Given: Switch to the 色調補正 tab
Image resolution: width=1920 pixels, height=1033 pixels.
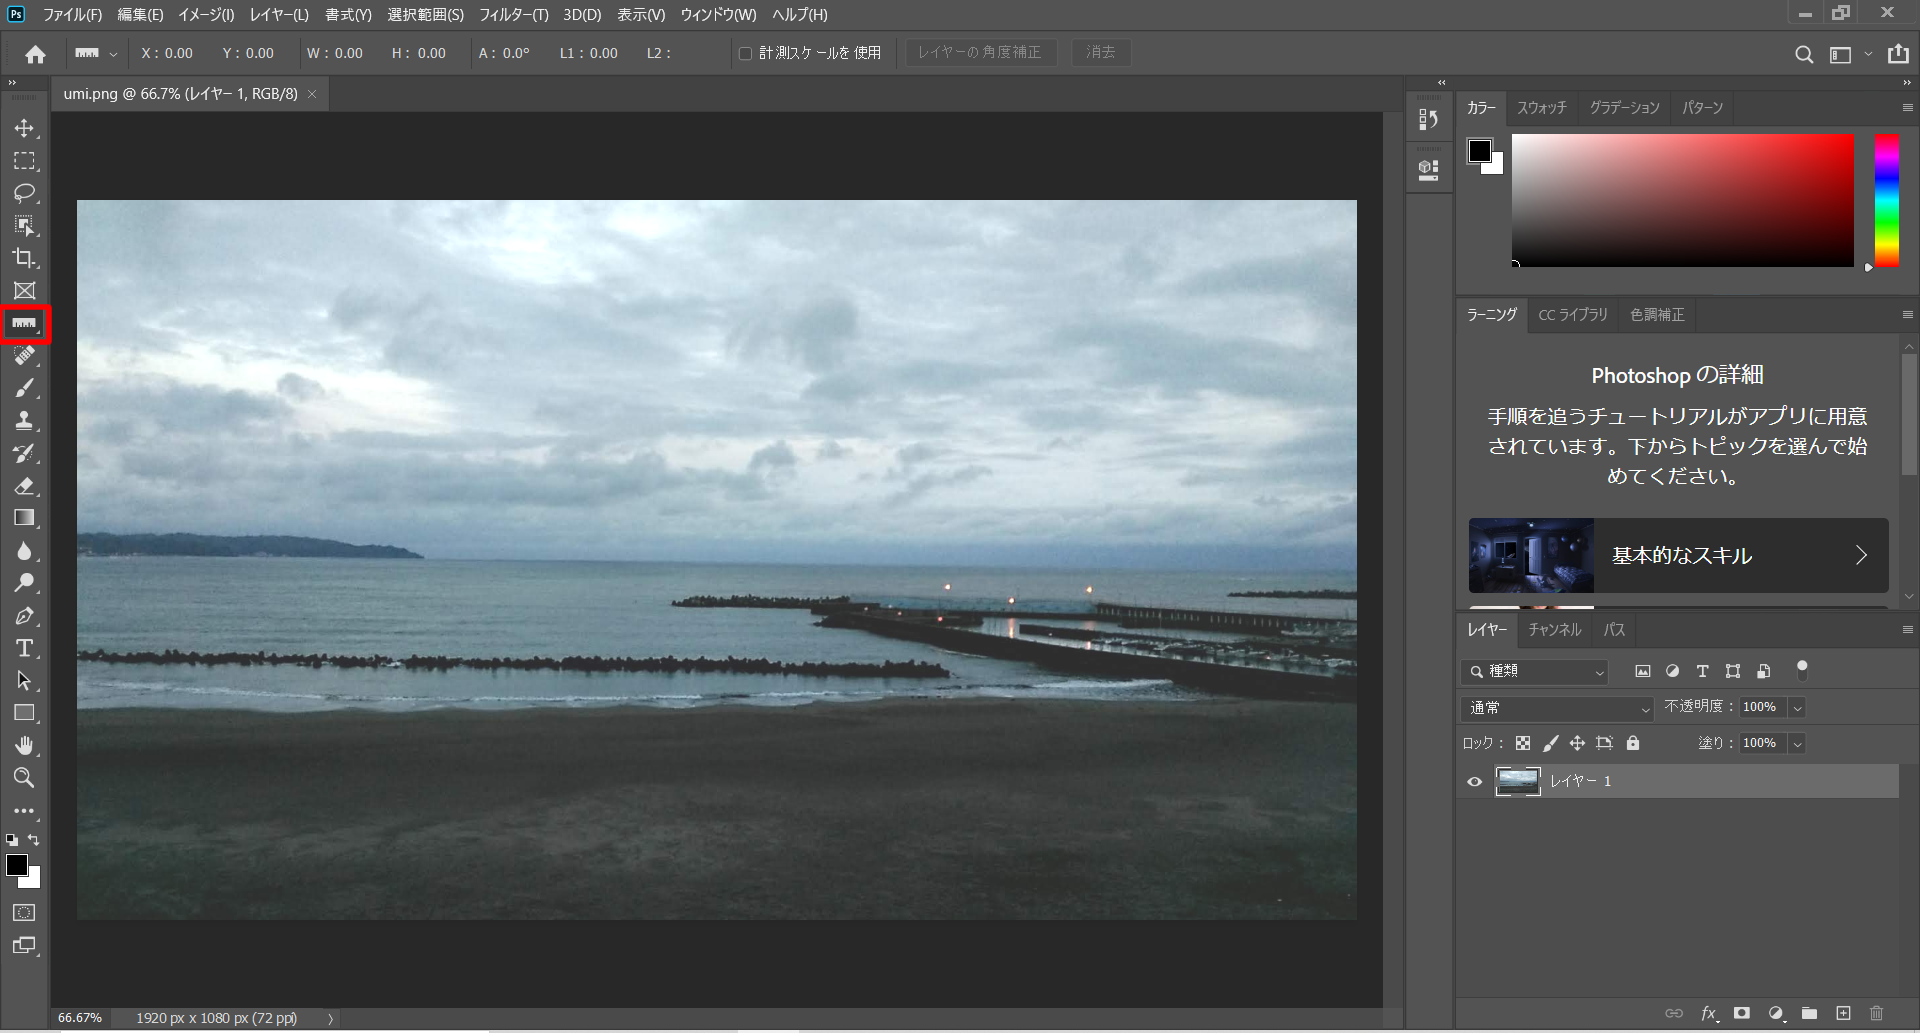Looking at the screenshot, I should (x=1657, y=315).
